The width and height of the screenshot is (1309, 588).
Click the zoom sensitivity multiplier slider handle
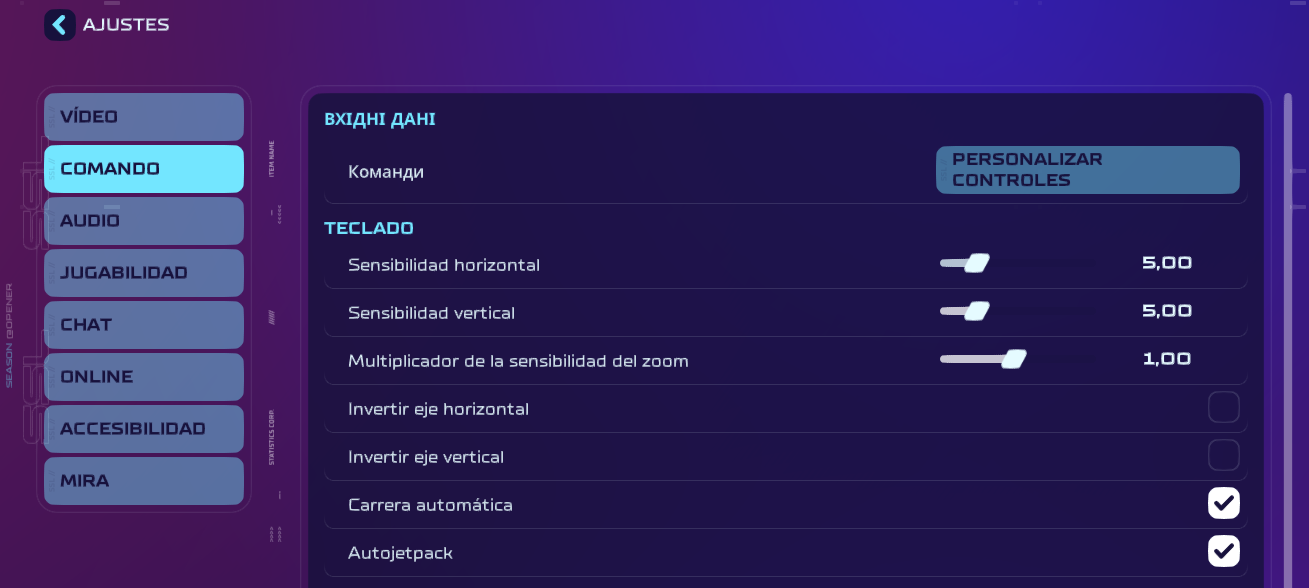coord(1014,359)
